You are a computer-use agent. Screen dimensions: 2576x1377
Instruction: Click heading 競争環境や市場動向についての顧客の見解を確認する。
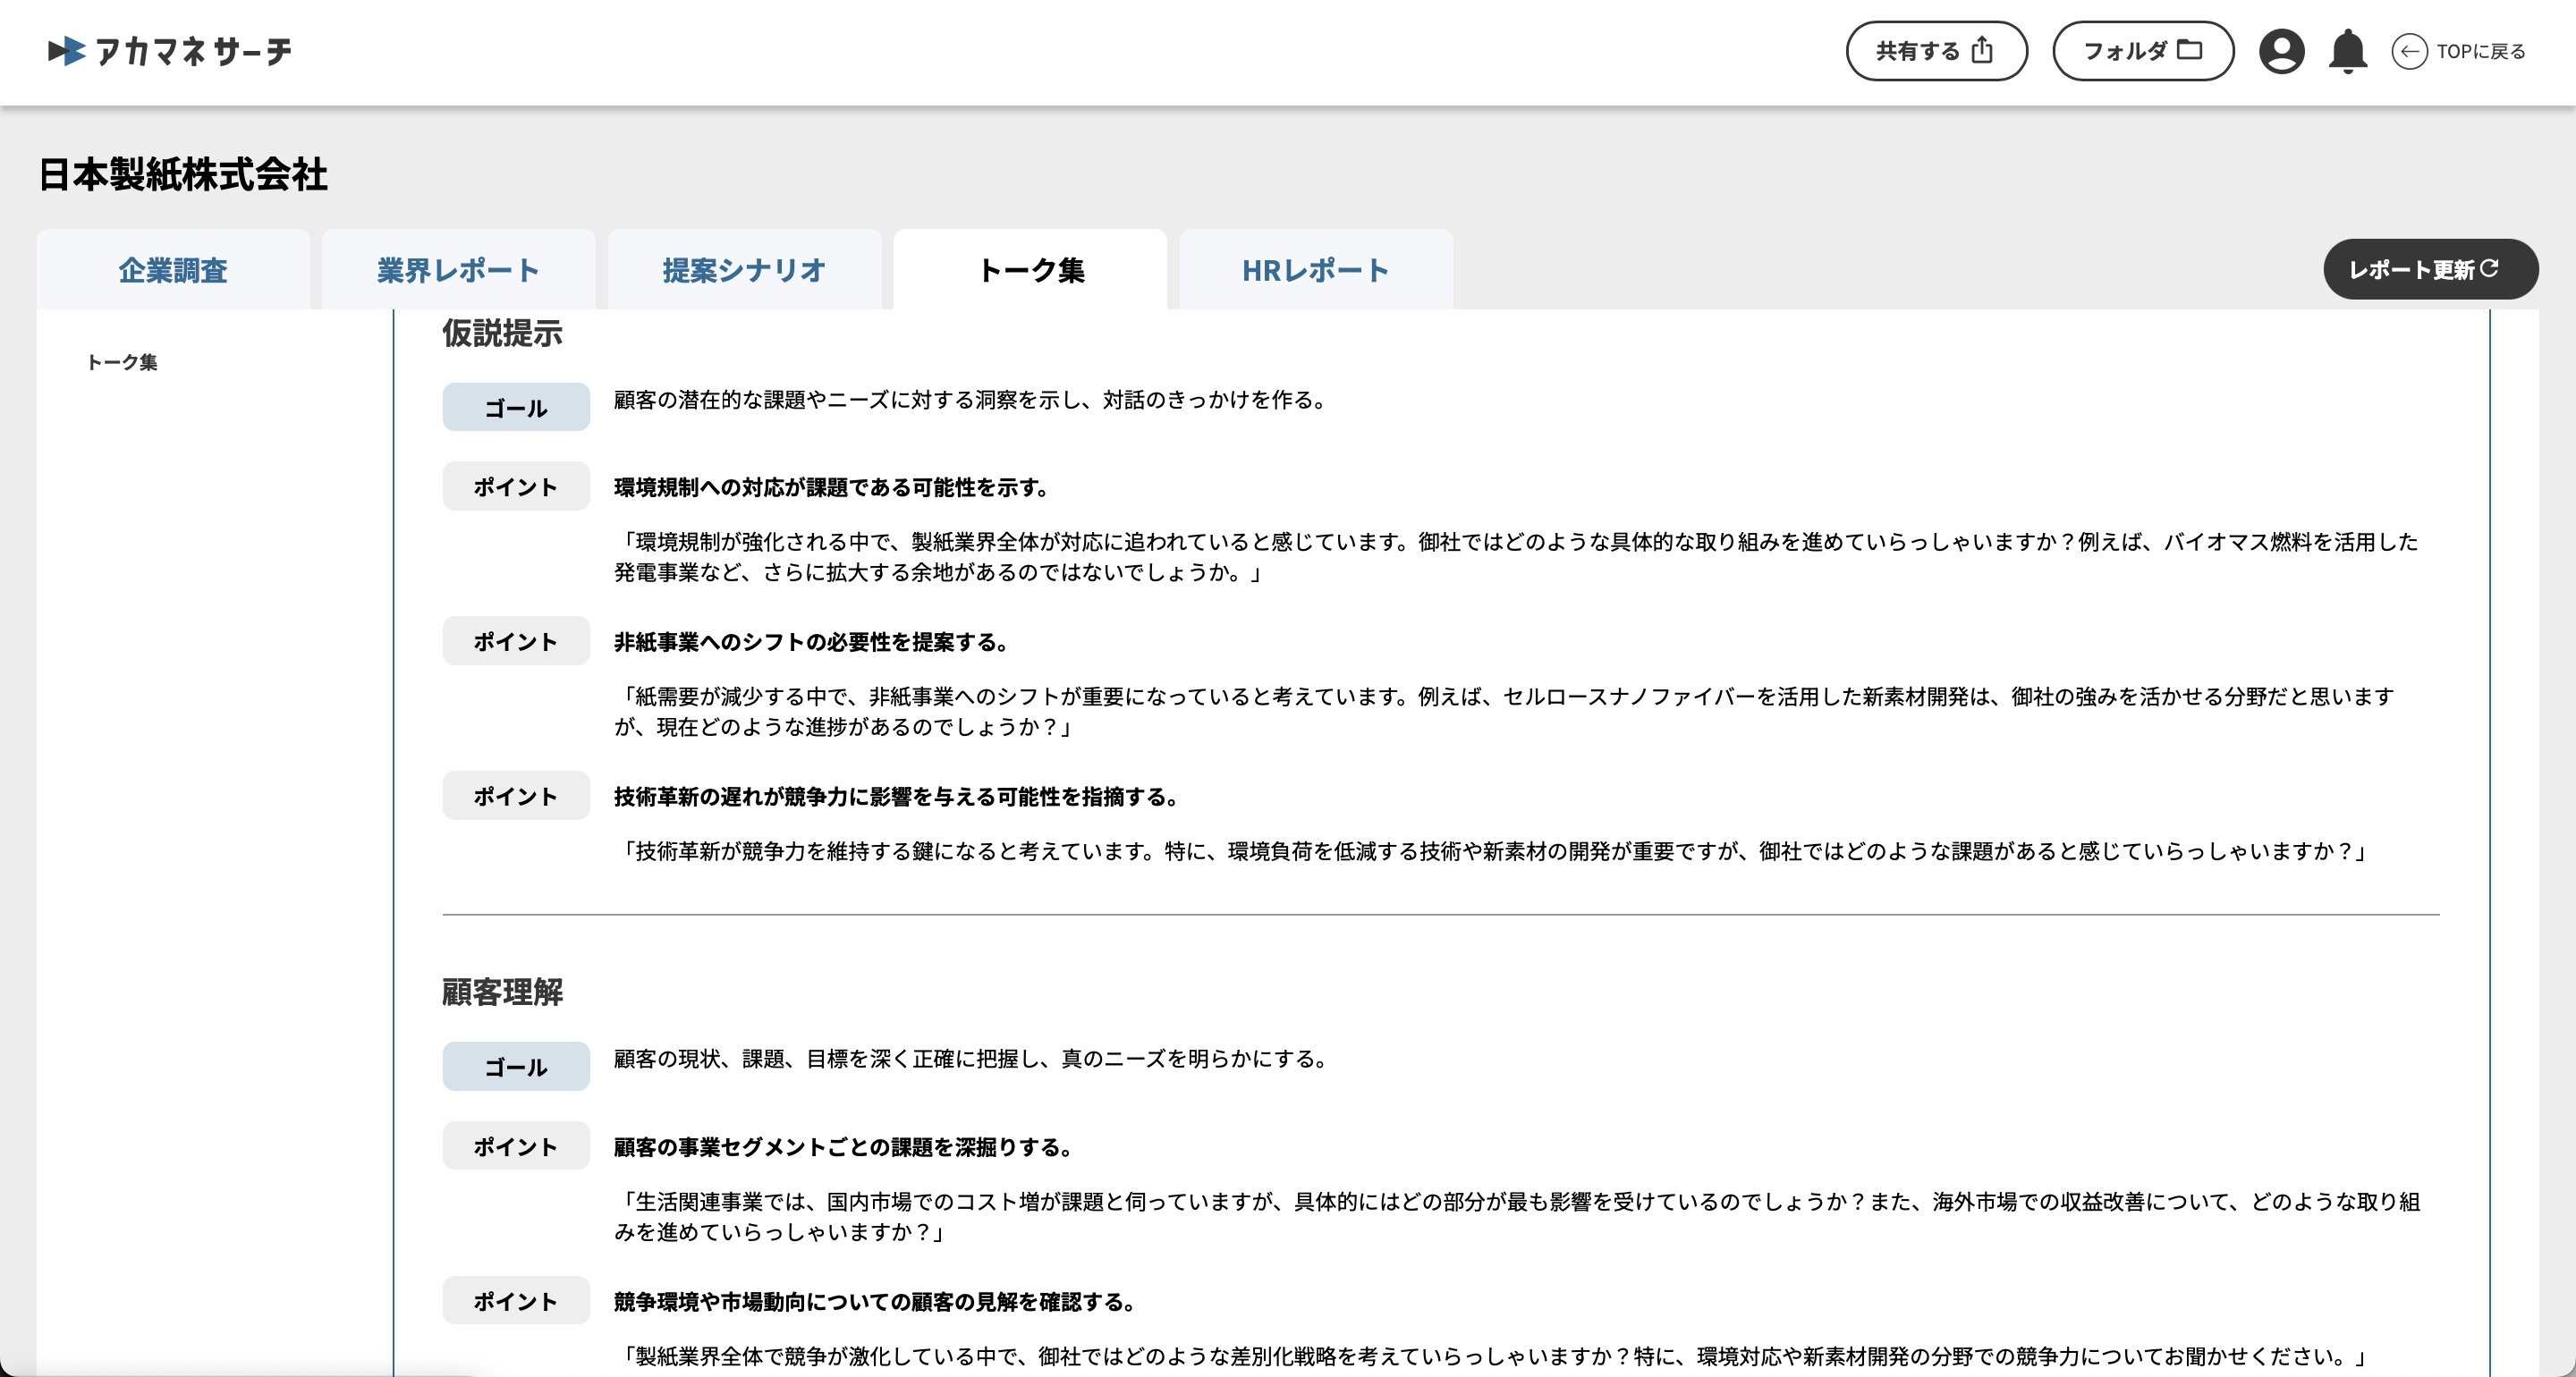click(877, 1302)
